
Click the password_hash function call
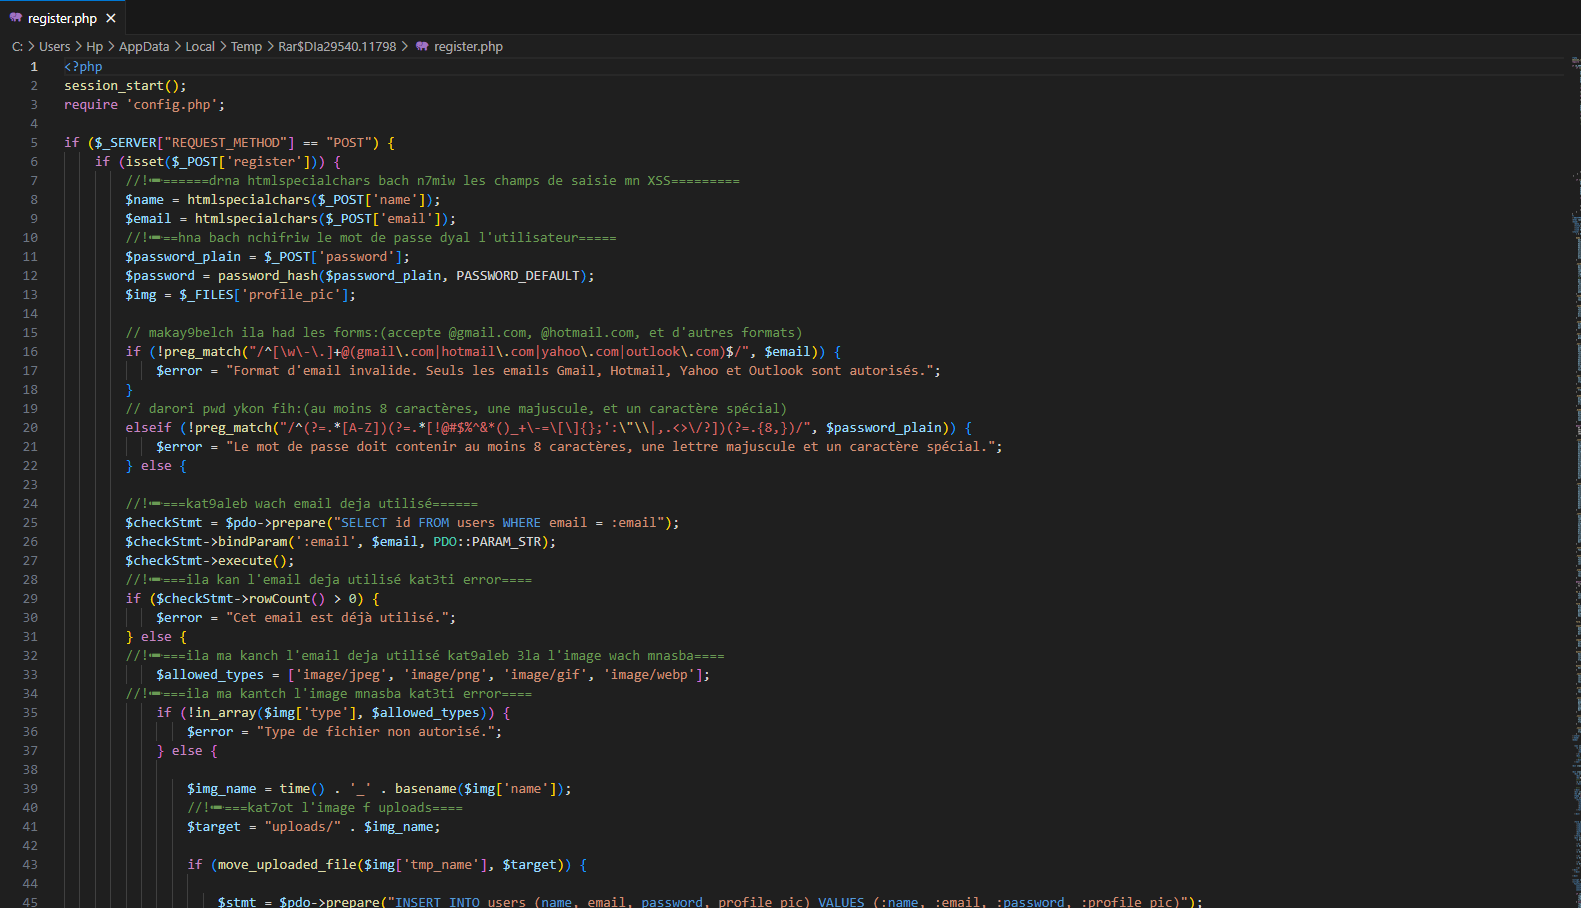(268, 276)
